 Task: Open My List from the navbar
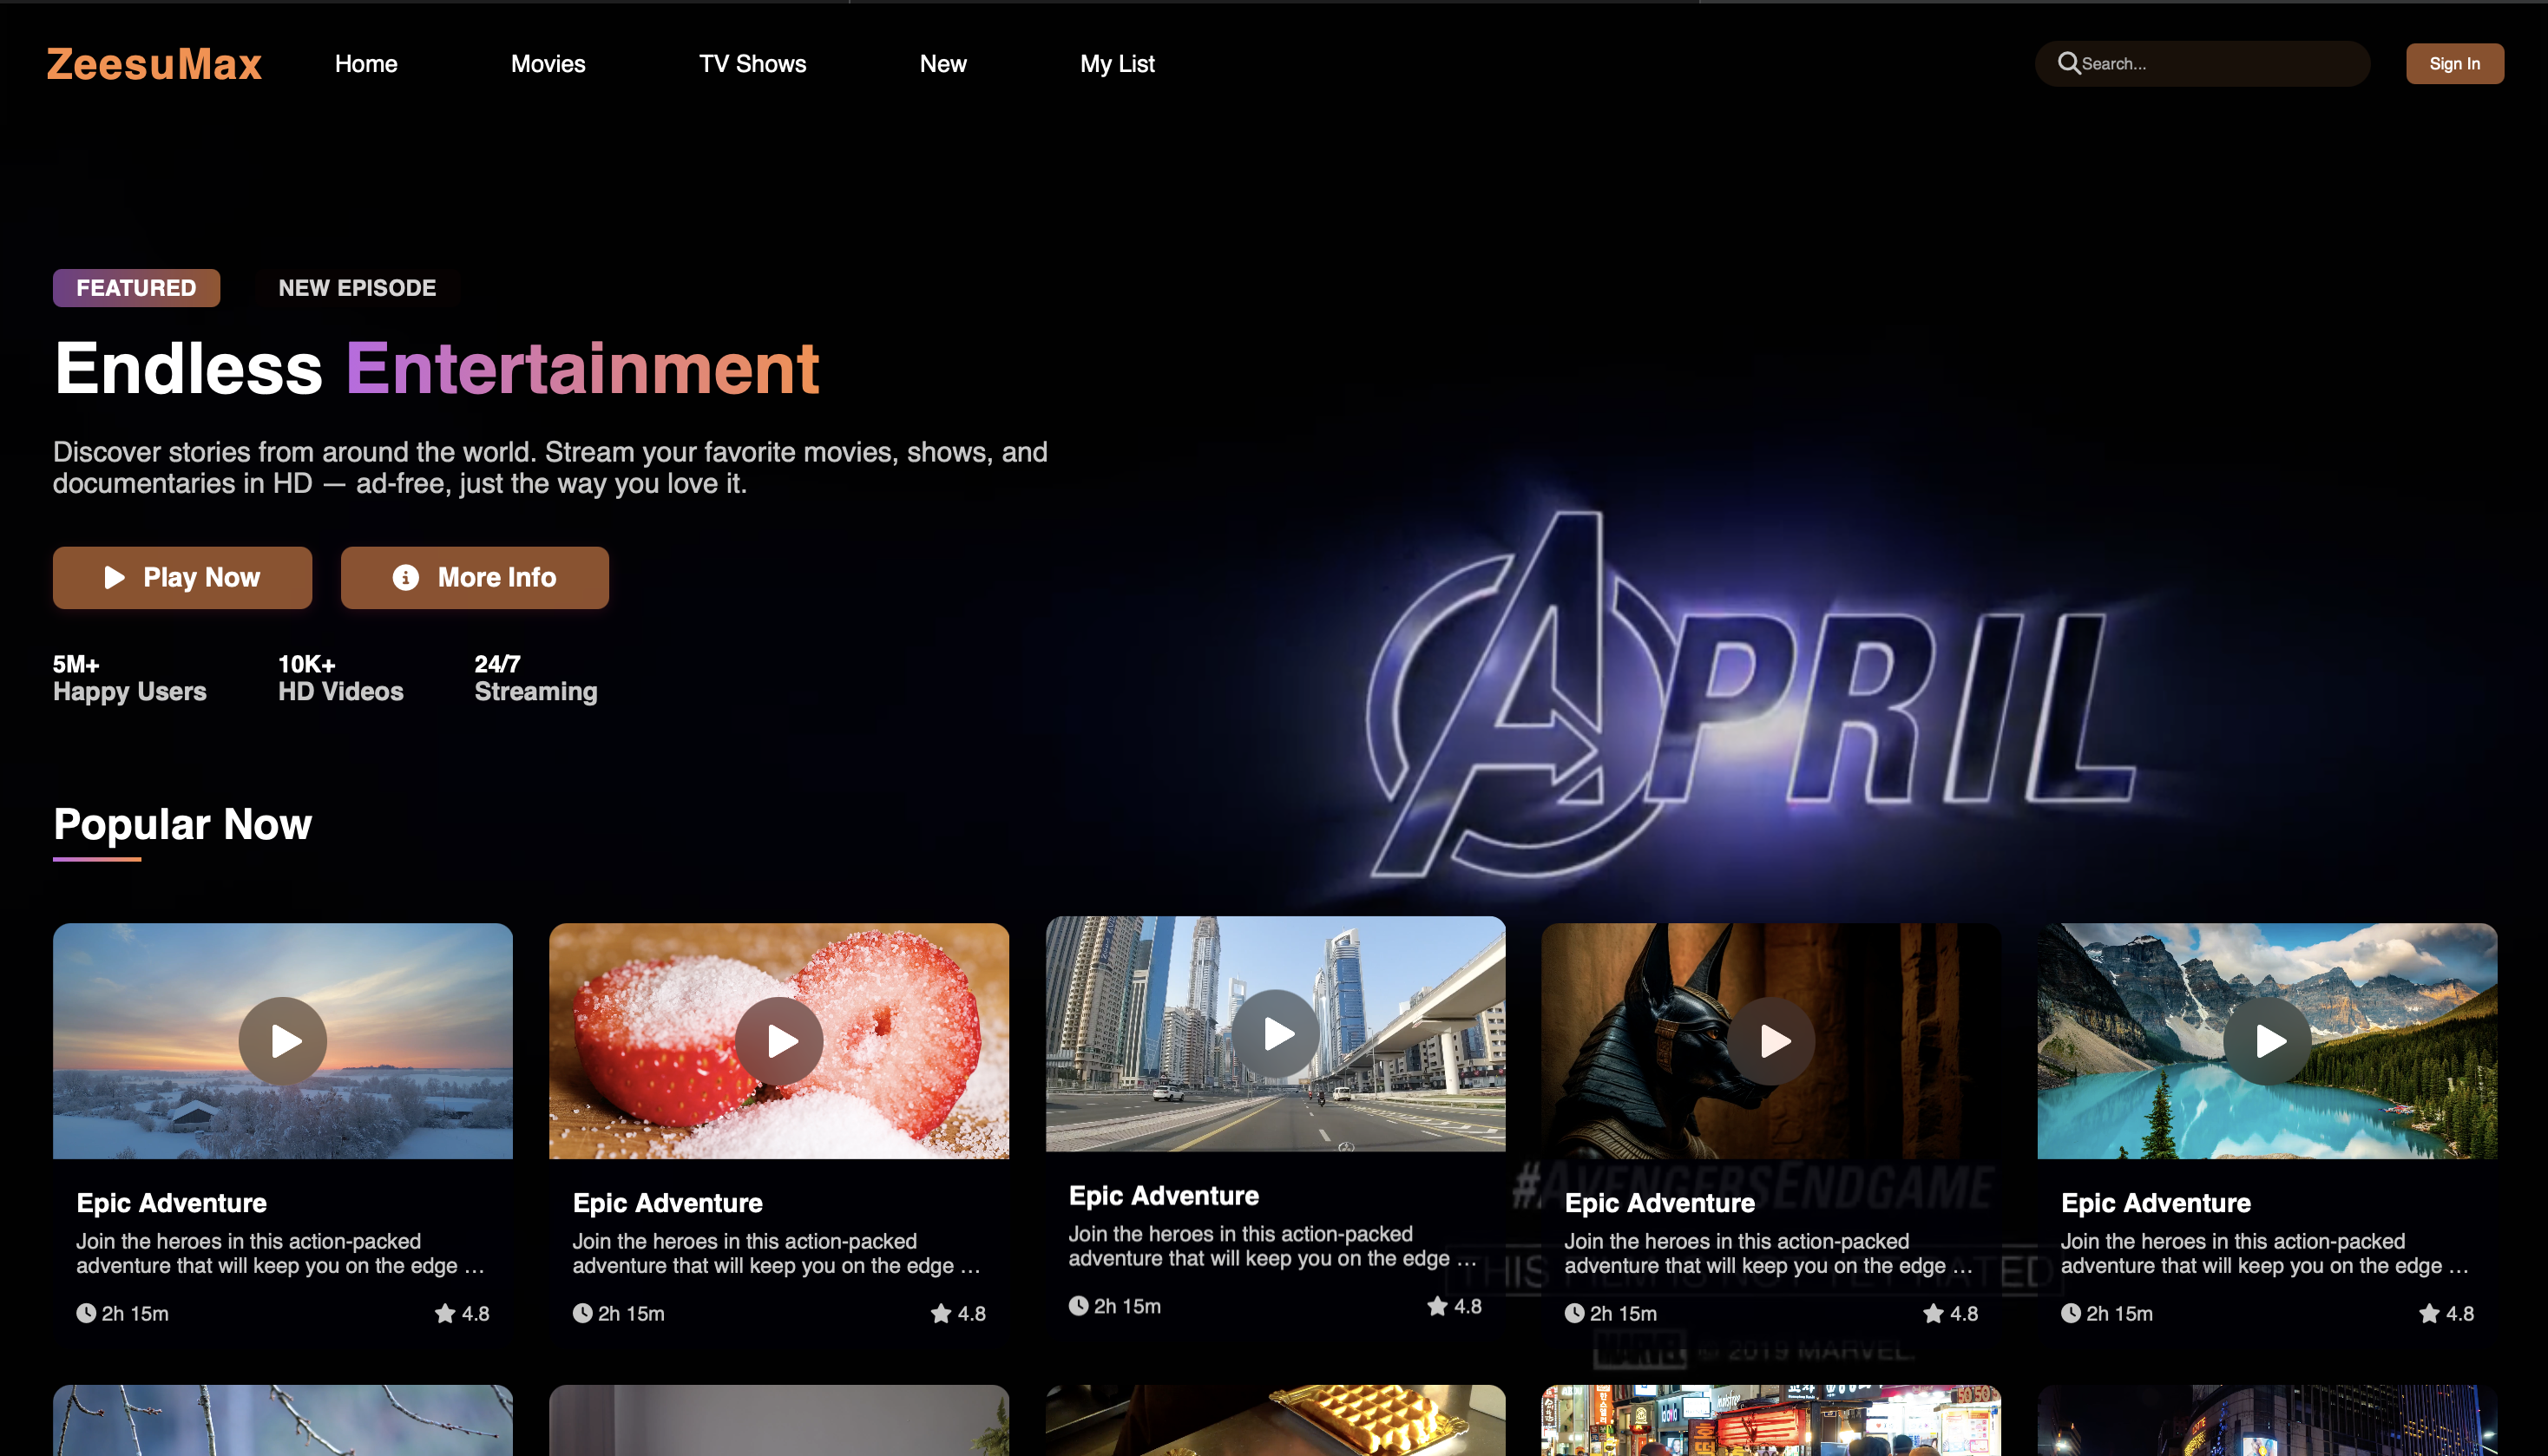coord(1117,64)
